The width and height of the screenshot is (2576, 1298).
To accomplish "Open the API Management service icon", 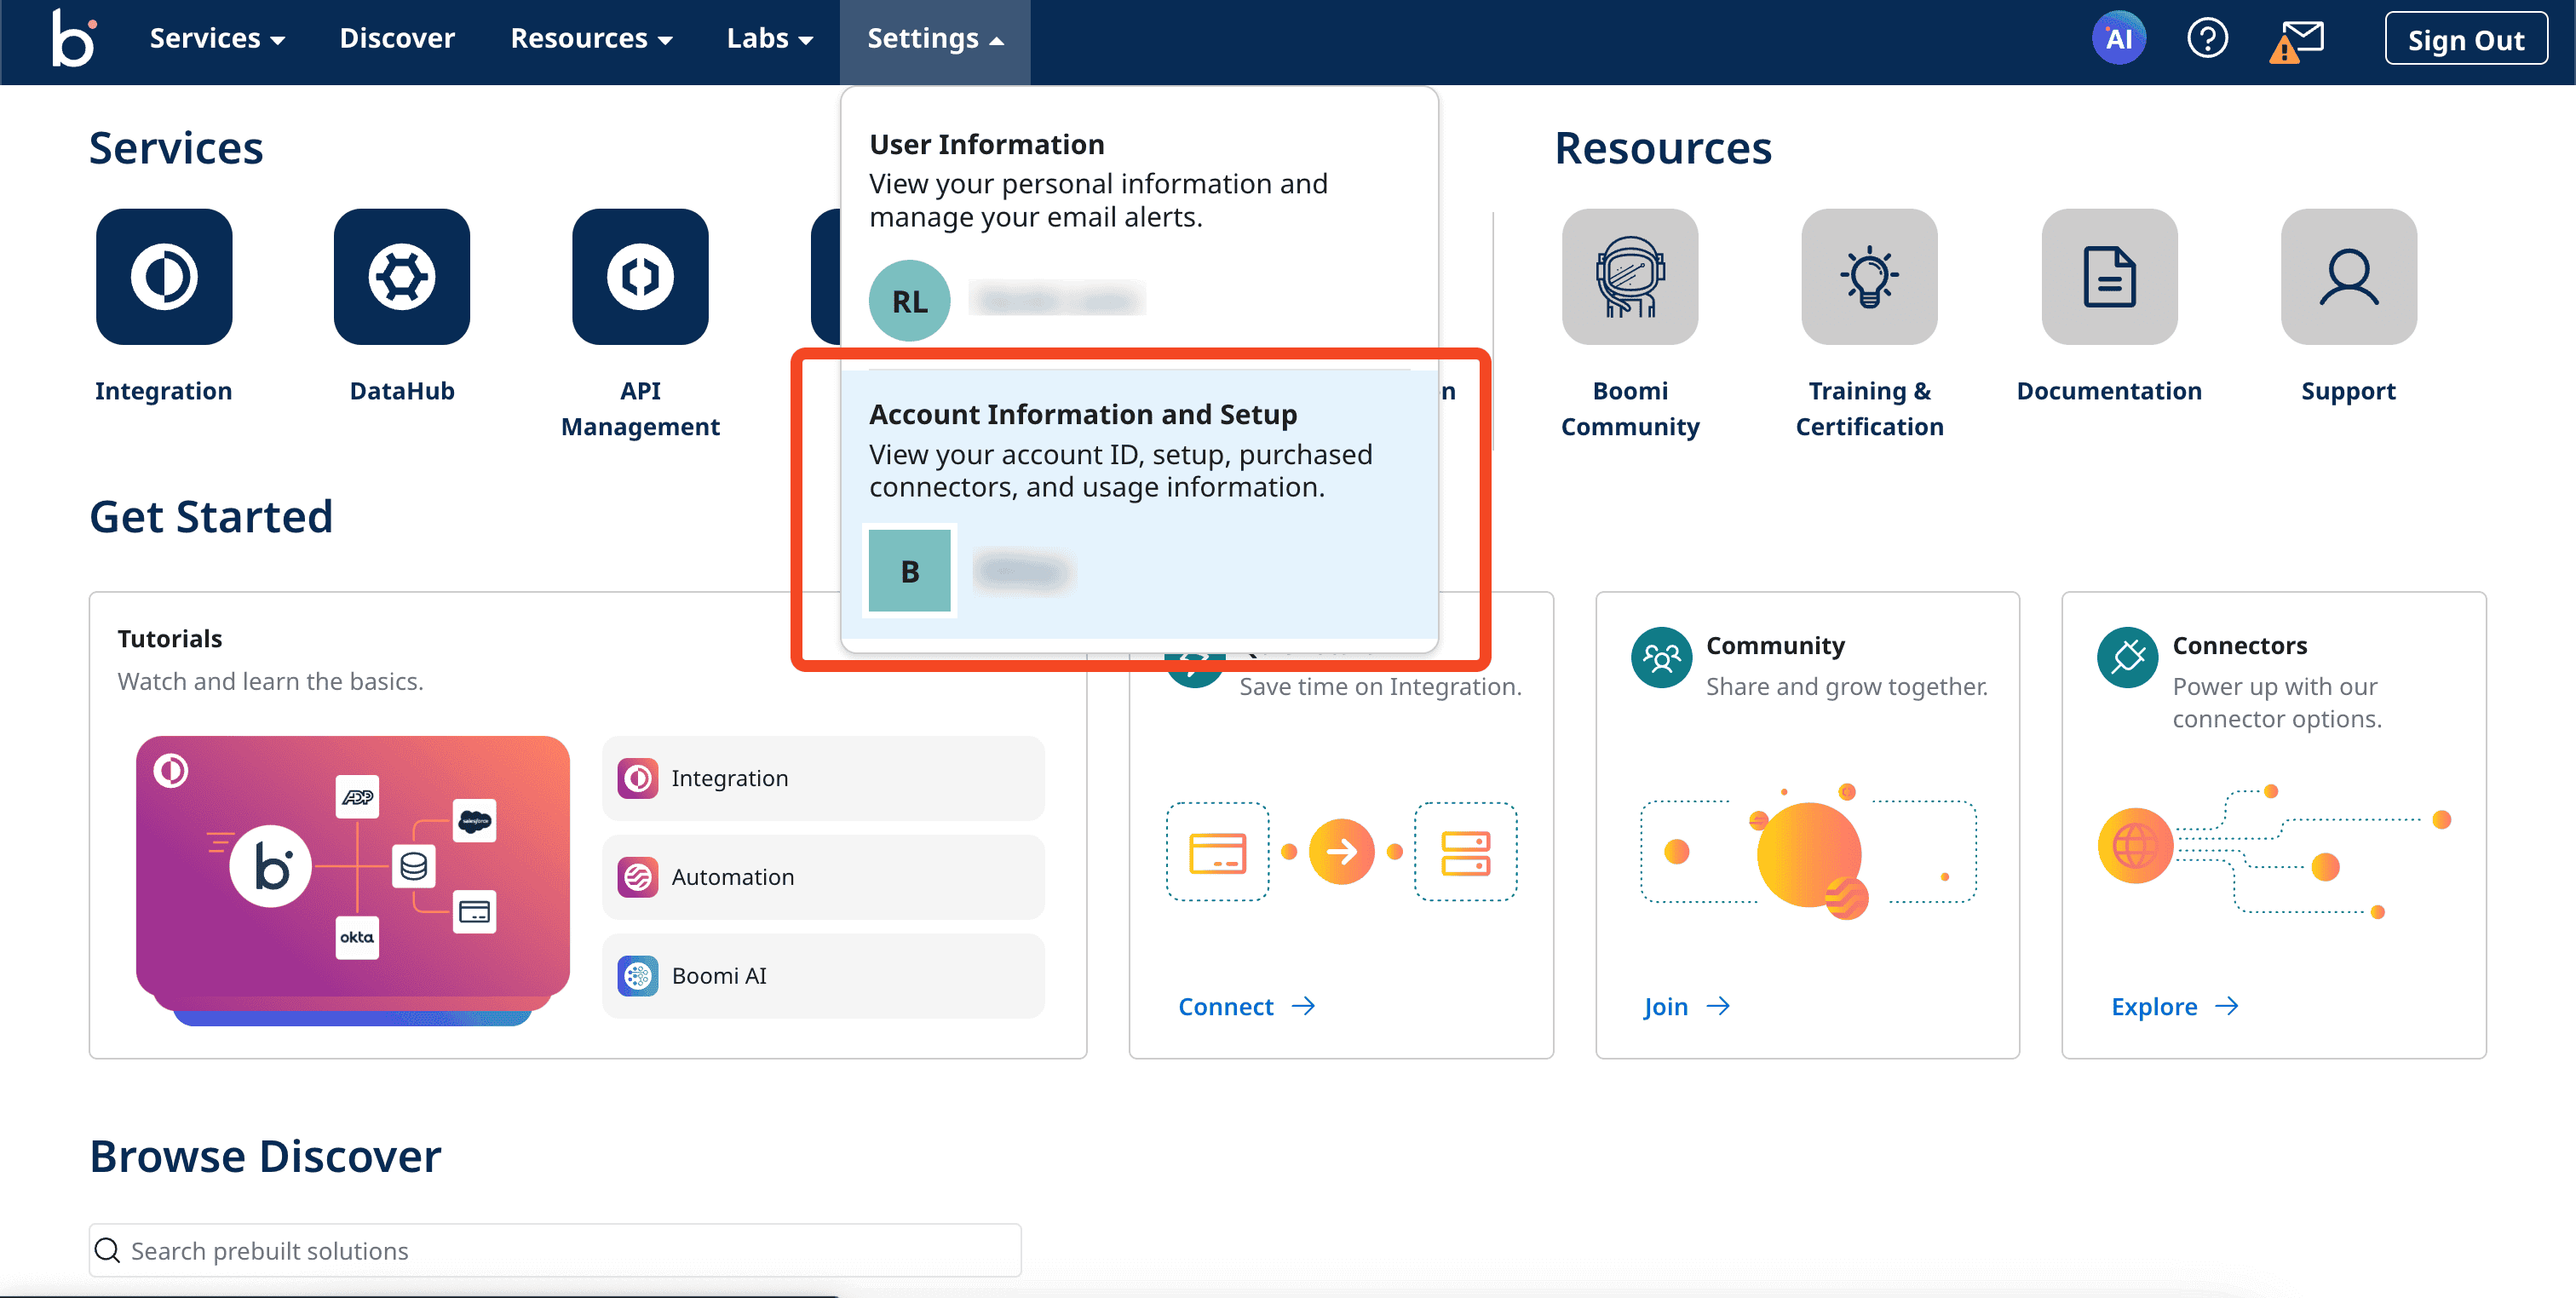I will point(640,277).
